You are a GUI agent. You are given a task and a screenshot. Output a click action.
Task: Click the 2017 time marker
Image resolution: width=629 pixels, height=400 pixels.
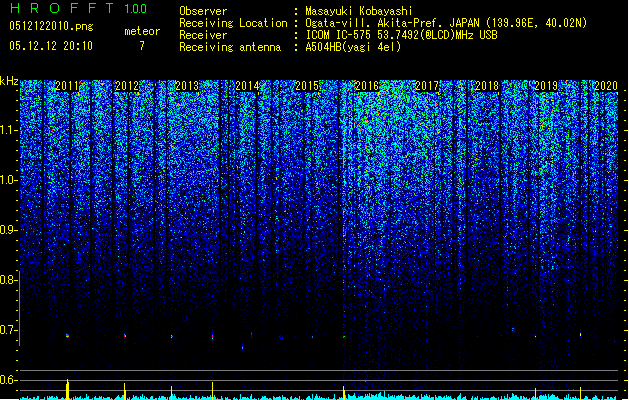tap(427, 86)
